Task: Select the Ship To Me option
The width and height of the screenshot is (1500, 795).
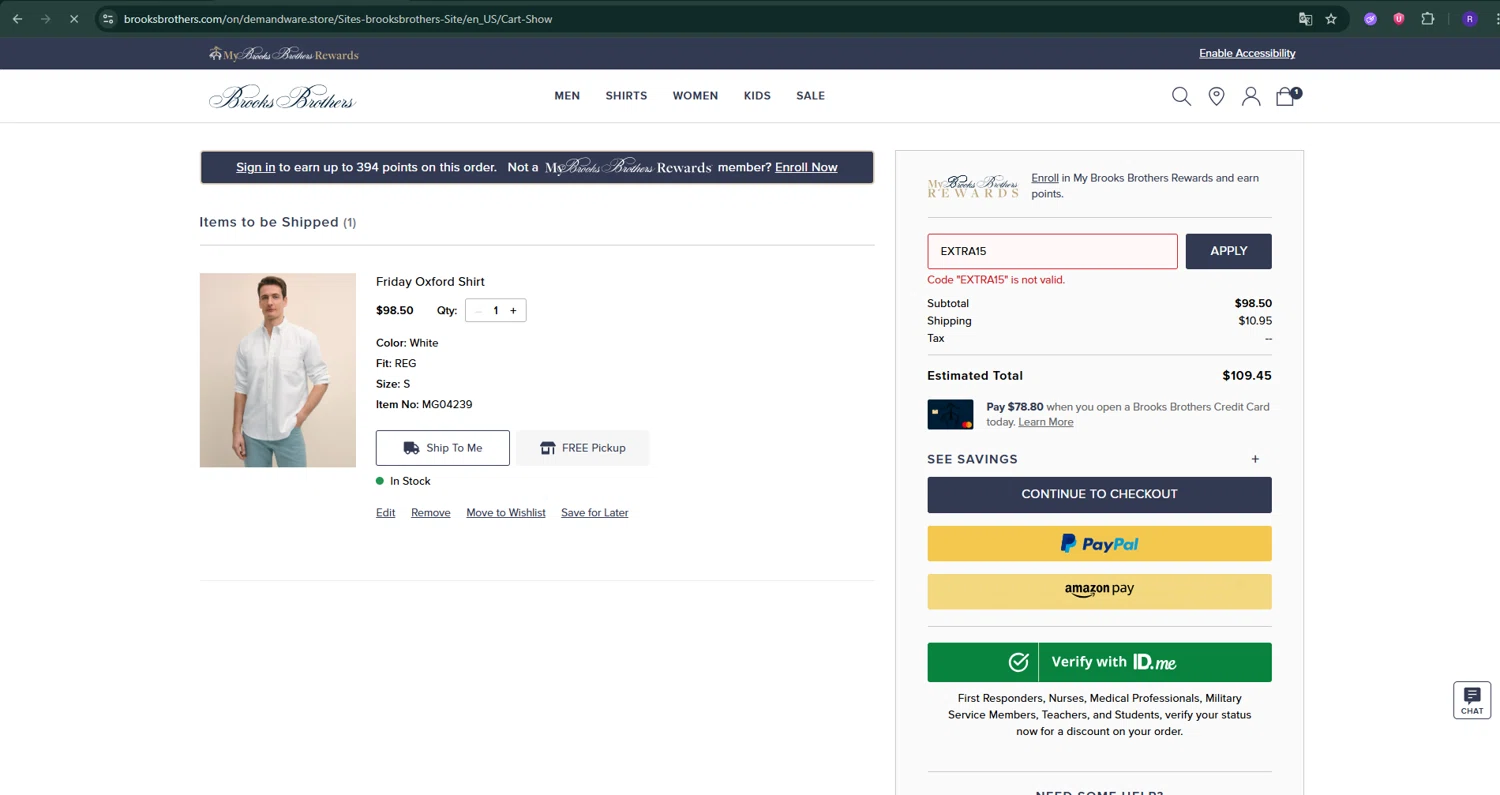Action: (443, 448)
